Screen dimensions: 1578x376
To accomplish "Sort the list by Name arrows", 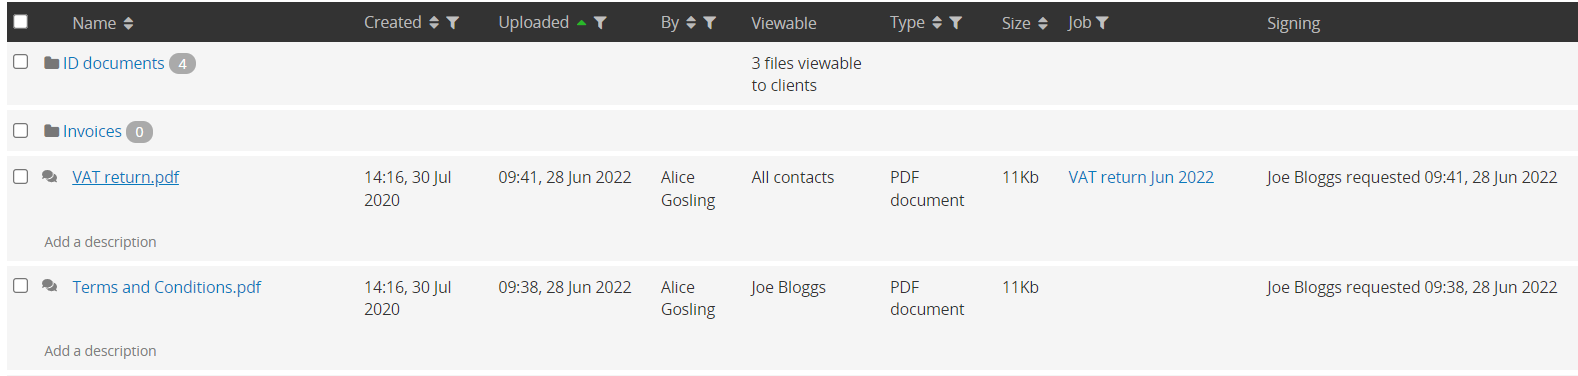I will pos(129,23).
